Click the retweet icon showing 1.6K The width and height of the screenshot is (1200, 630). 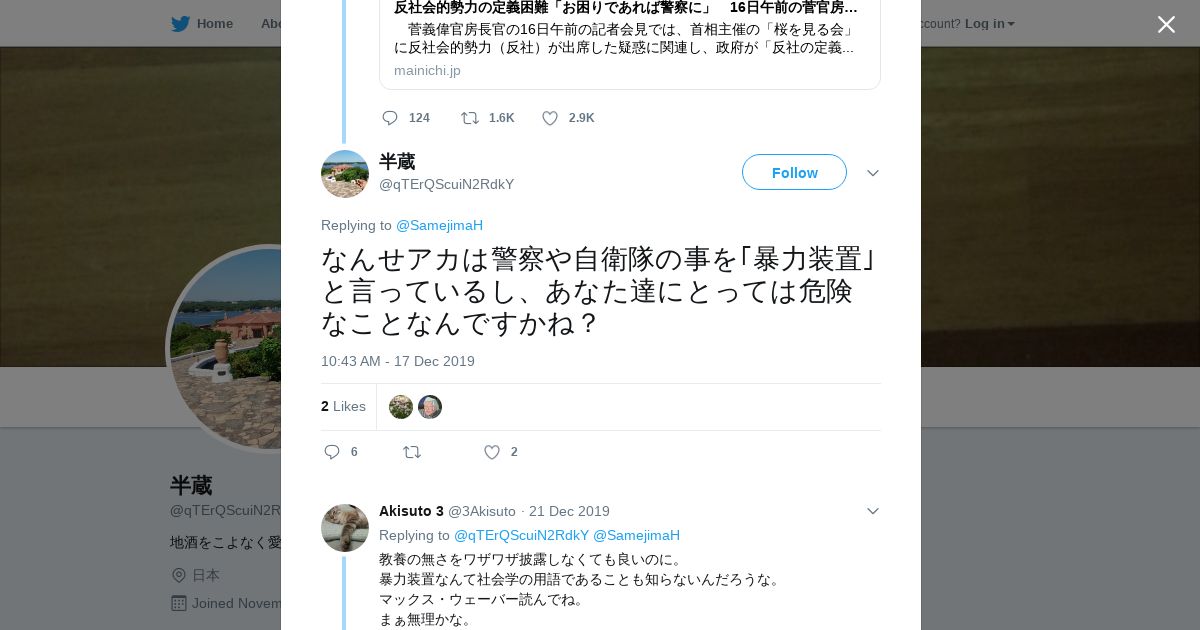click(x=470, y=118)
